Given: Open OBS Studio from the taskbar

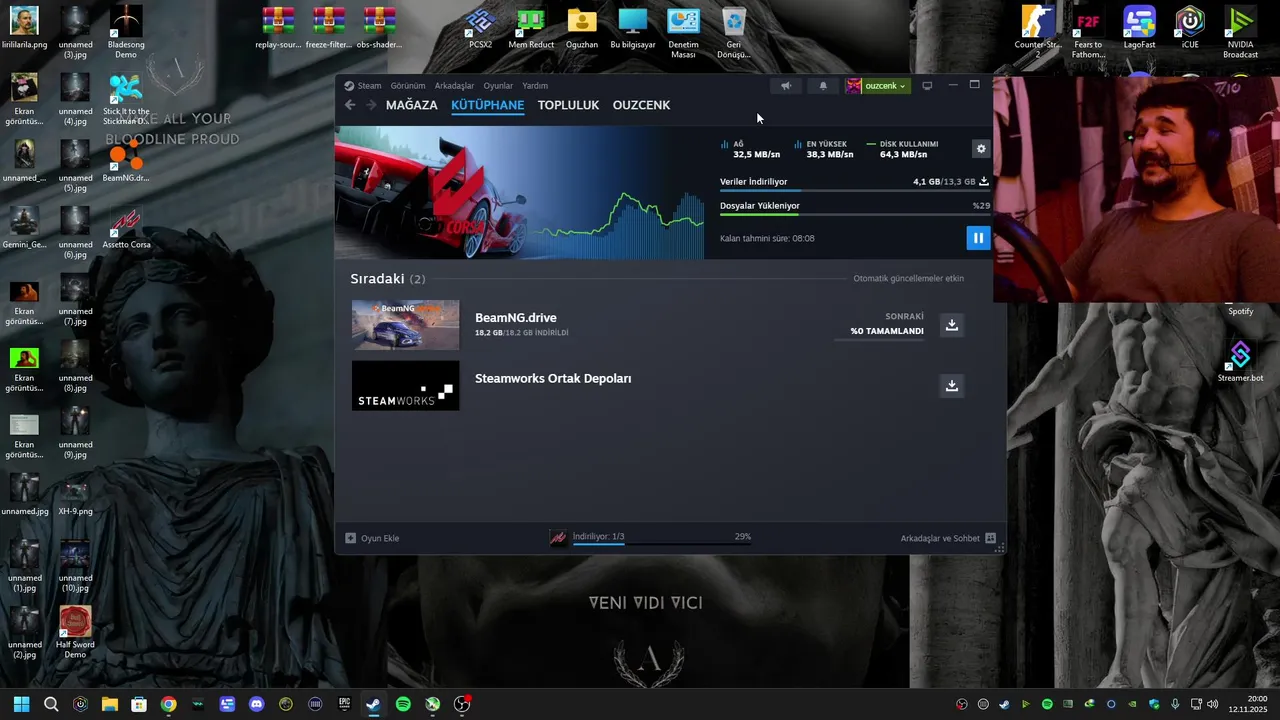Looking at the screenshot, I should (462, 704).
